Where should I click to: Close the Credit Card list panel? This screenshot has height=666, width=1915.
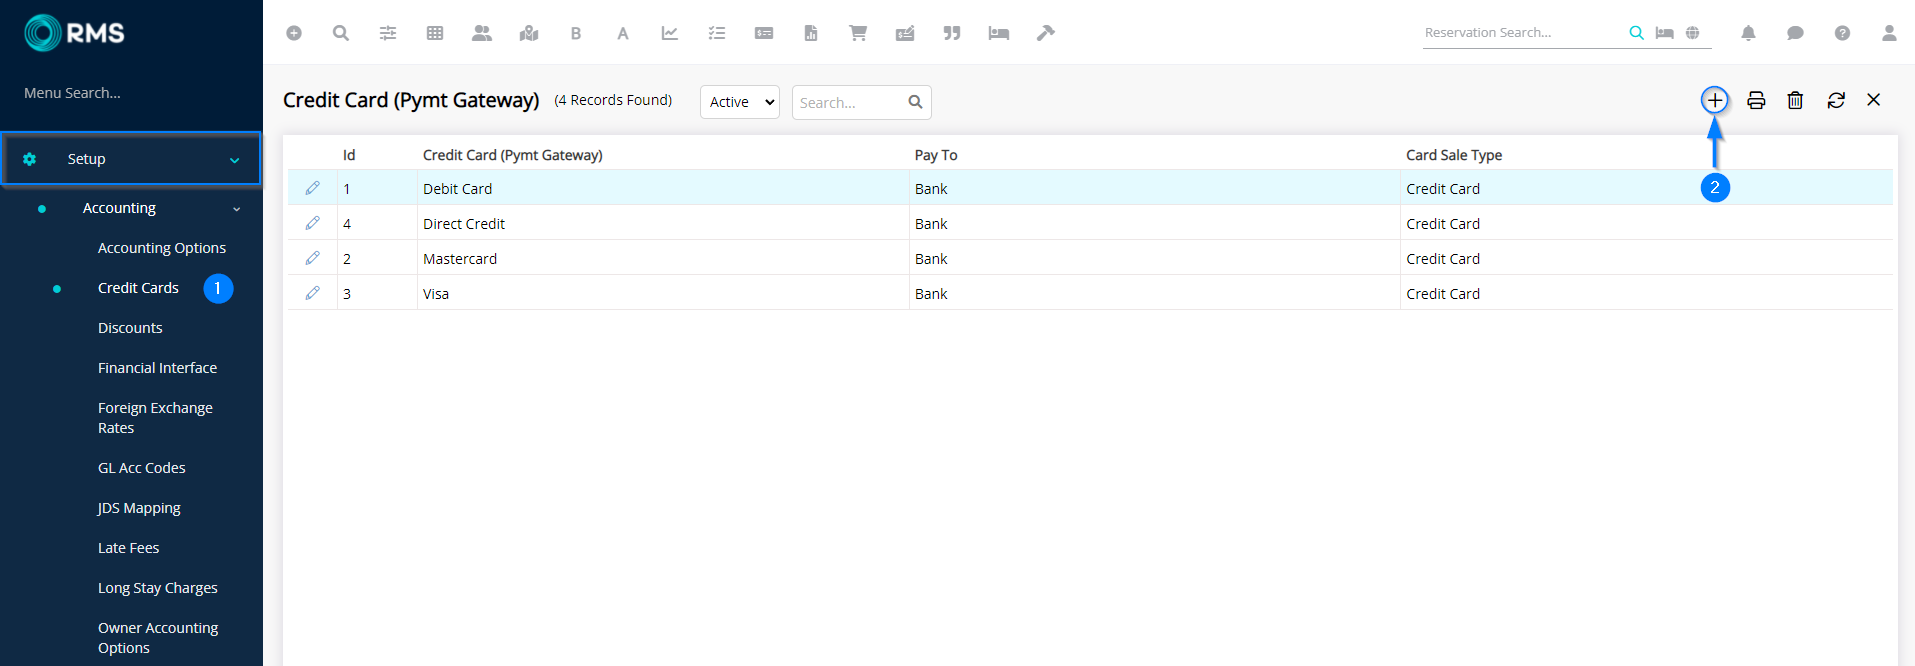click(1873, 100)
